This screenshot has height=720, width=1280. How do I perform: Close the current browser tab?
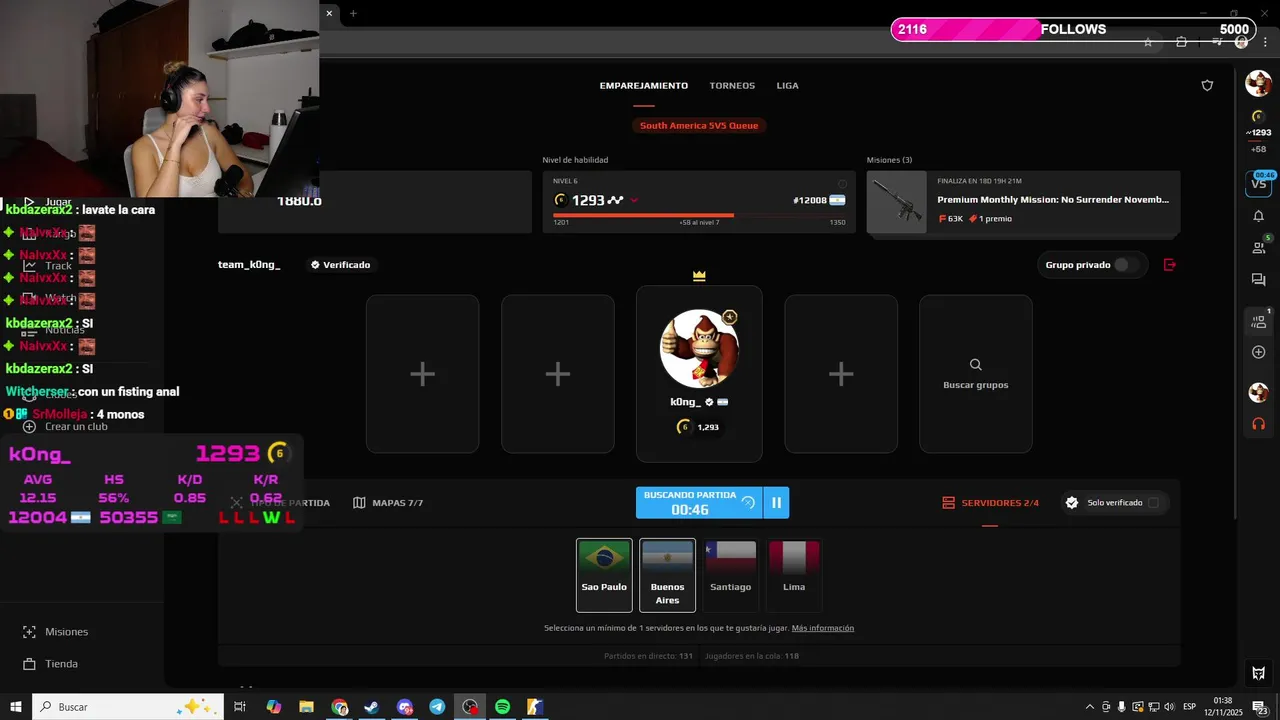tap(329, 13)
